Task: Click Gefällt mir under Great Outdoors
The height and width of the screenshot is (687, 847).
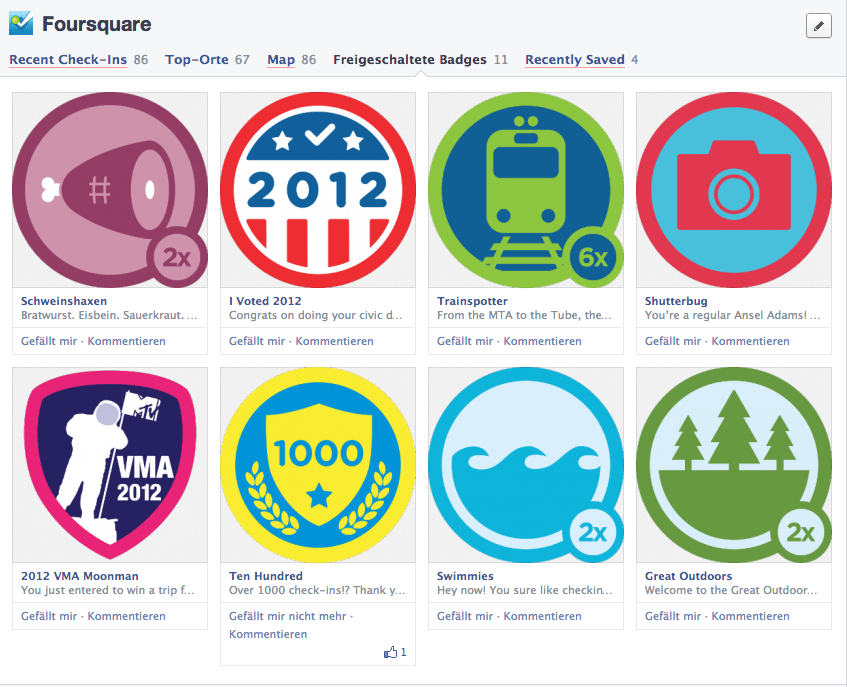Action: (673, 616)
